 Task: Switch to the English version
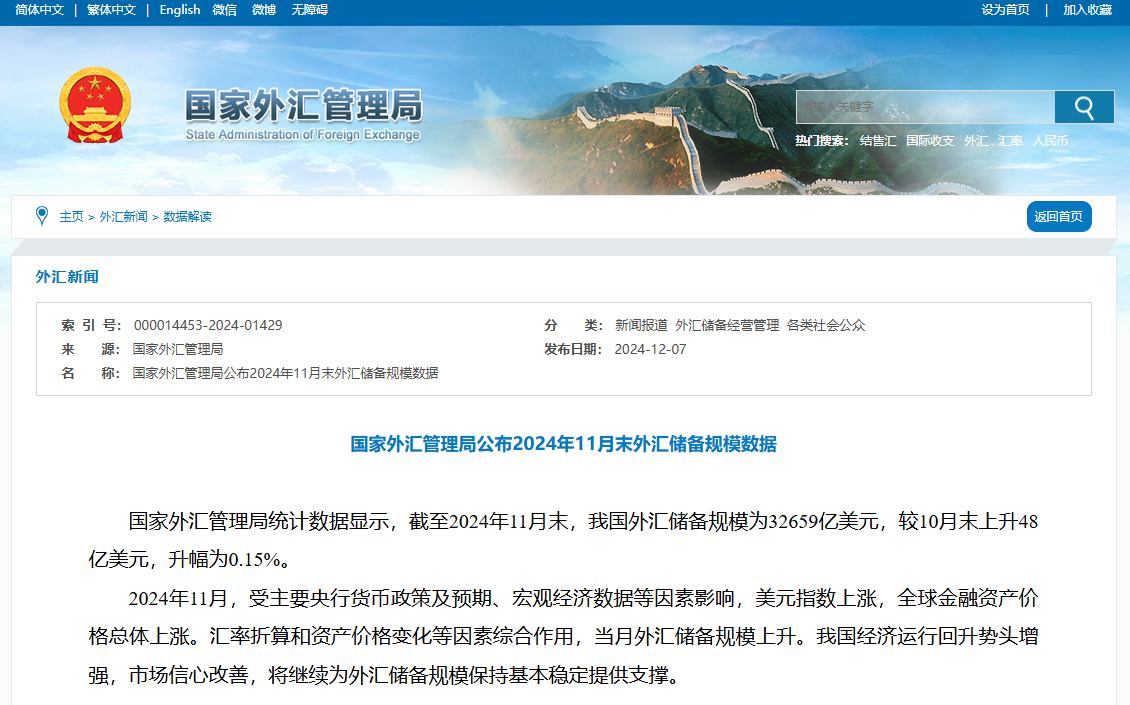179,9
